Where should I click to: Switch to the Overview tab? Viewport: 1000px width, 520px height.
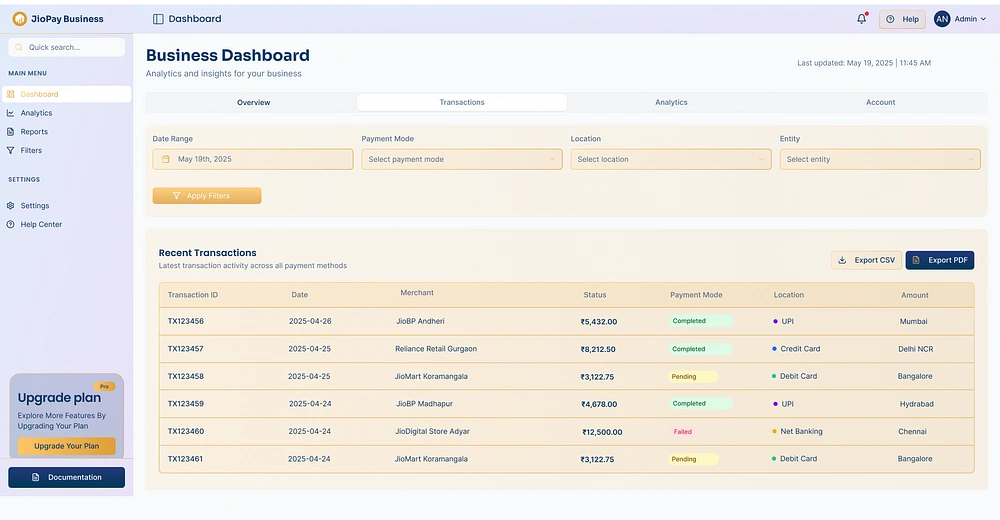253,103
